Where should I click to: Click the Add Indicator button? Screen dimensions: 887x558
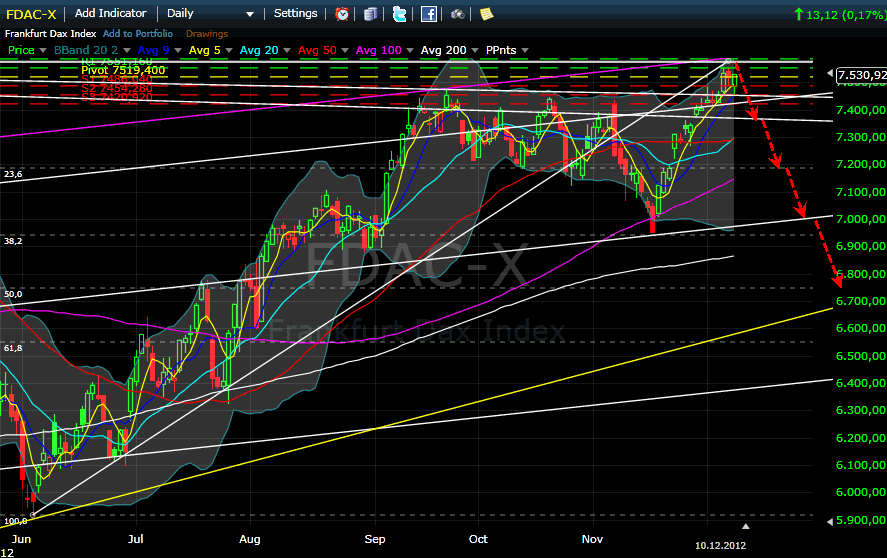pos(110,13)
